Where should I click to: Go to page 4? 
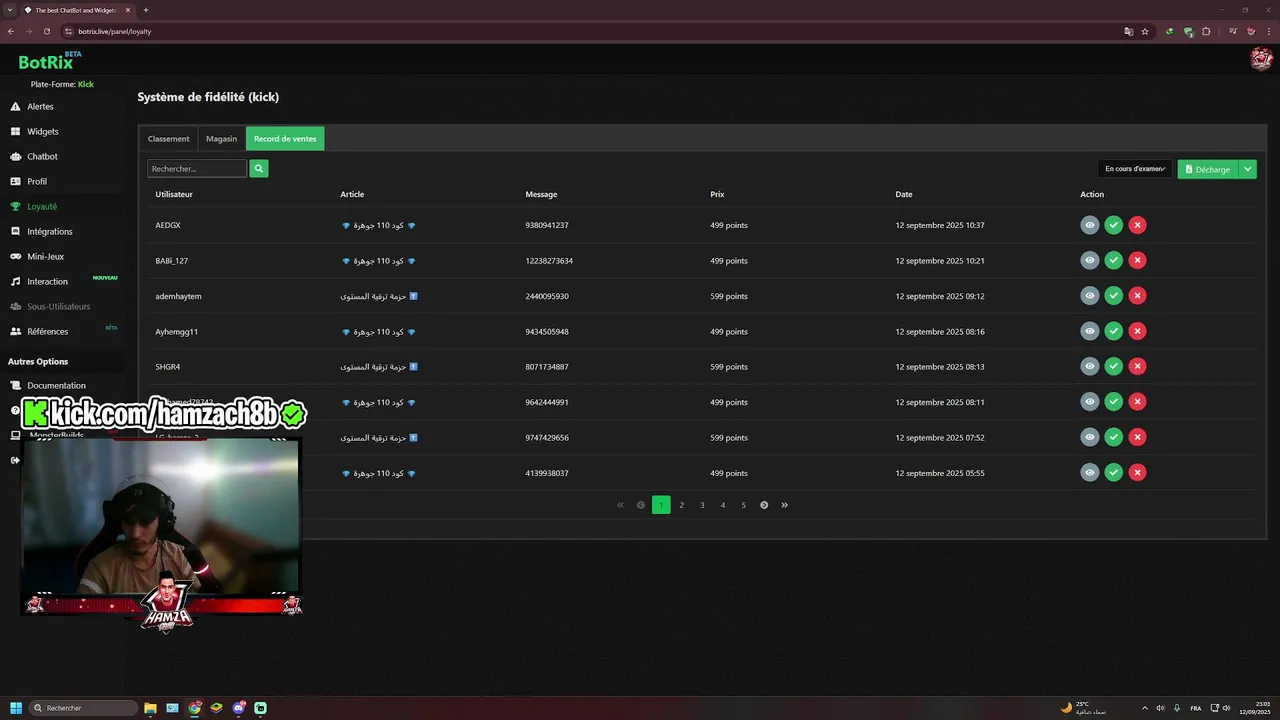coord(723,505)
